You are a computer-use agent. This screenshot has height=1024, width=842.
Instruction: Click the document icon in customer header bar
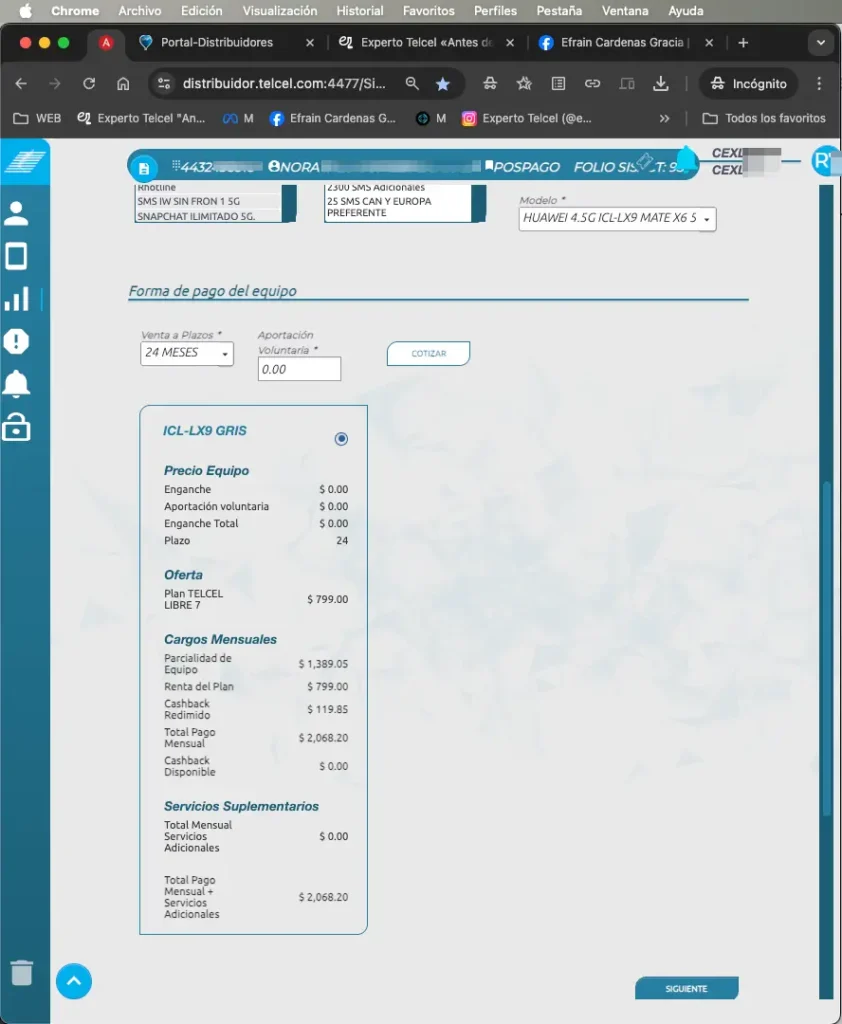pyautogui.click(x=144, y=168)
